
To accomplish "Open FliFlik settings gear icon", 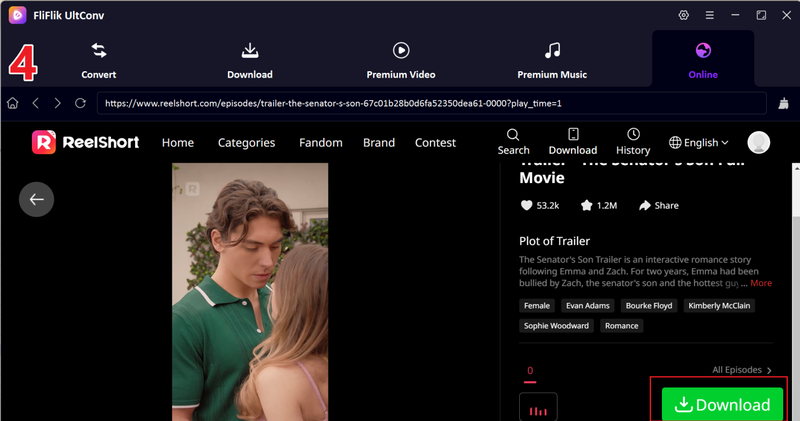I will [x=684, y=15].
